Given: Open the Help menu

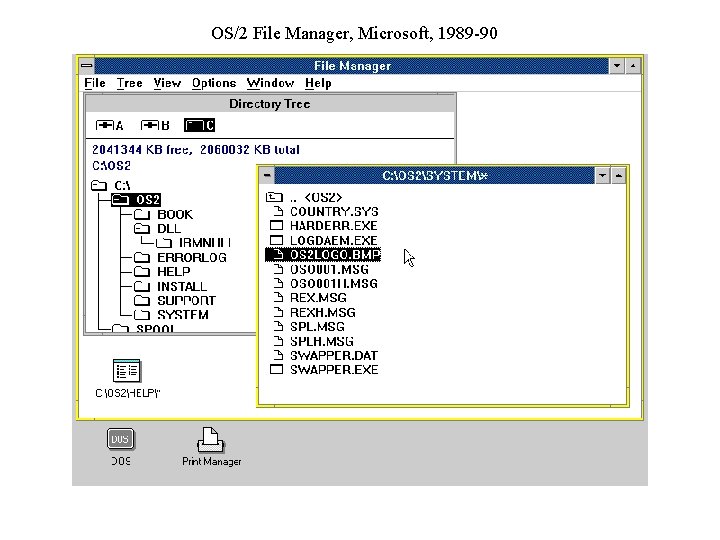Looking at the screenshot, I should (318, 83).
